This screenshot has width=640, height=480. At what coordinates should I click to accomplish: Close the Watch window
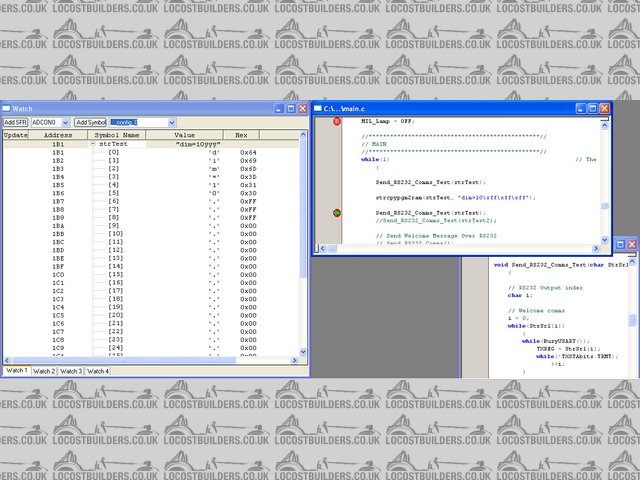[302, 109]
